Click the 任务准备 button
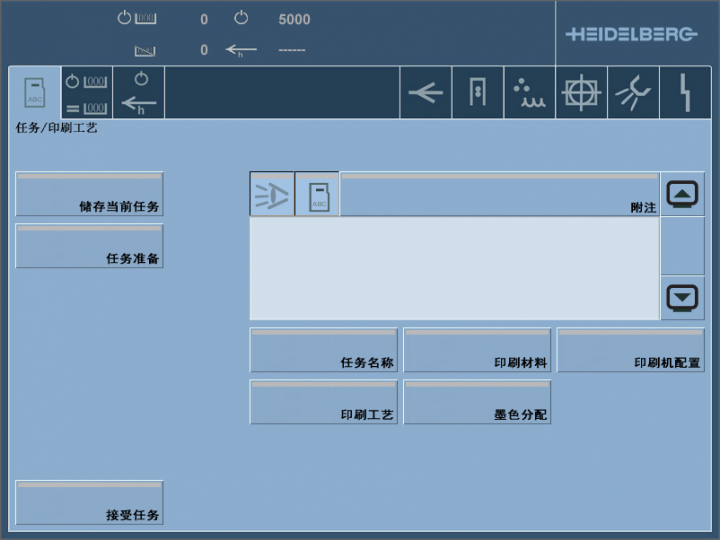 (x=89, y=246)
